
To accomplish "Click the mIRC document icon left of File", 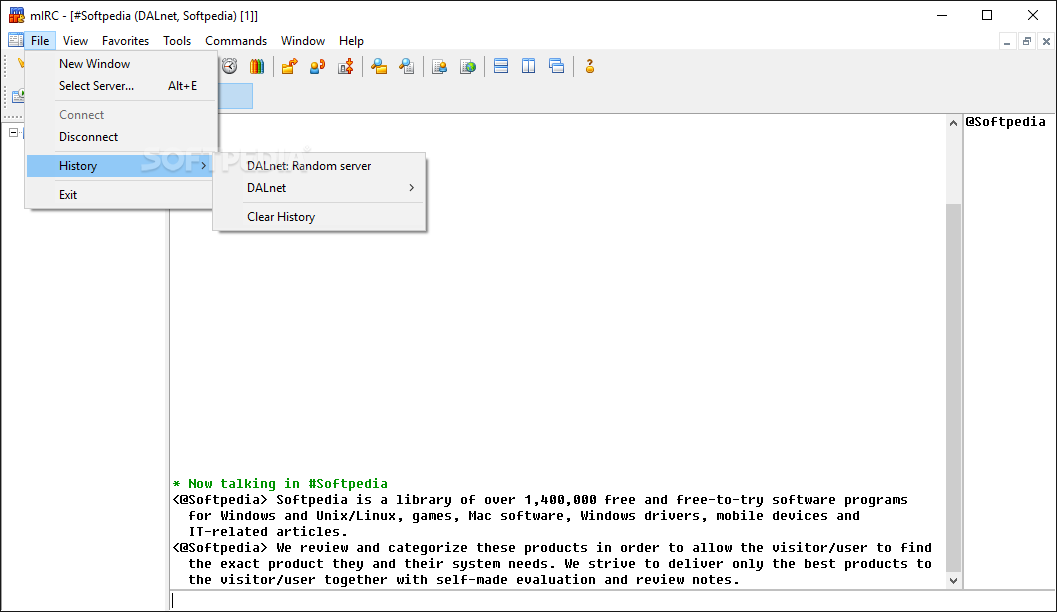I will (x=16, y=40).
